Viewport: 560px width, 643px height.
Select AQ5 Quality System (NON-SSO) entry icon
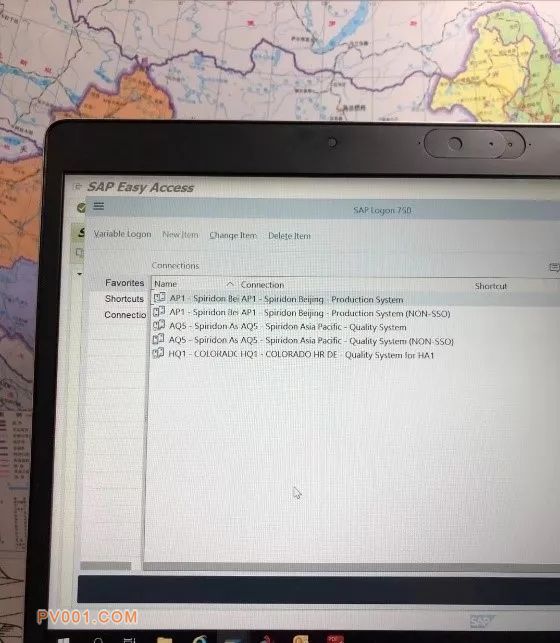tap(158, 339)
